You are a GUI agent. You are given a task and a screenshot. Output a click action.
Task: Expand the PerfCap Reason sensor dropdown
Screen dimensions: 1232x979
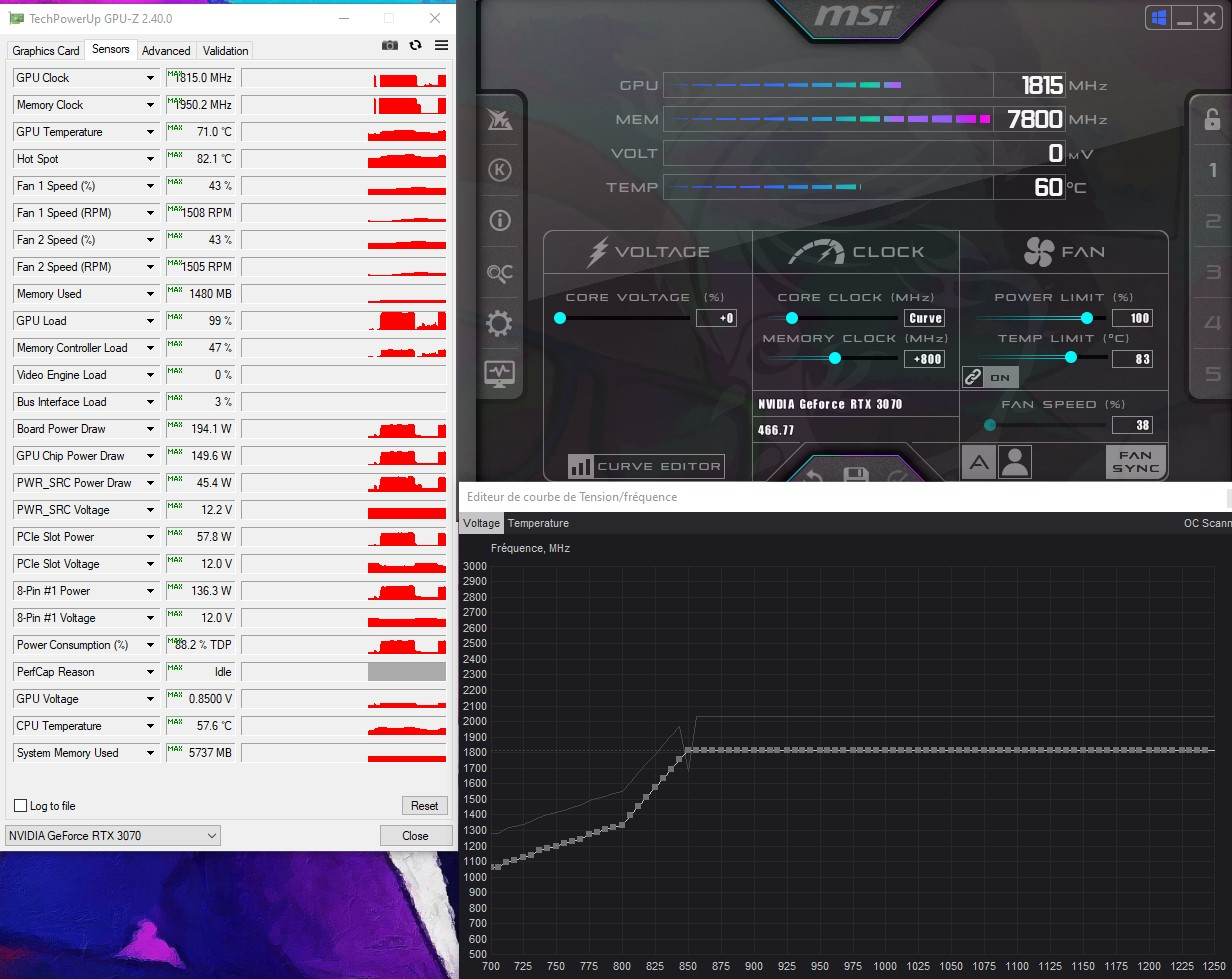(151, 672)
